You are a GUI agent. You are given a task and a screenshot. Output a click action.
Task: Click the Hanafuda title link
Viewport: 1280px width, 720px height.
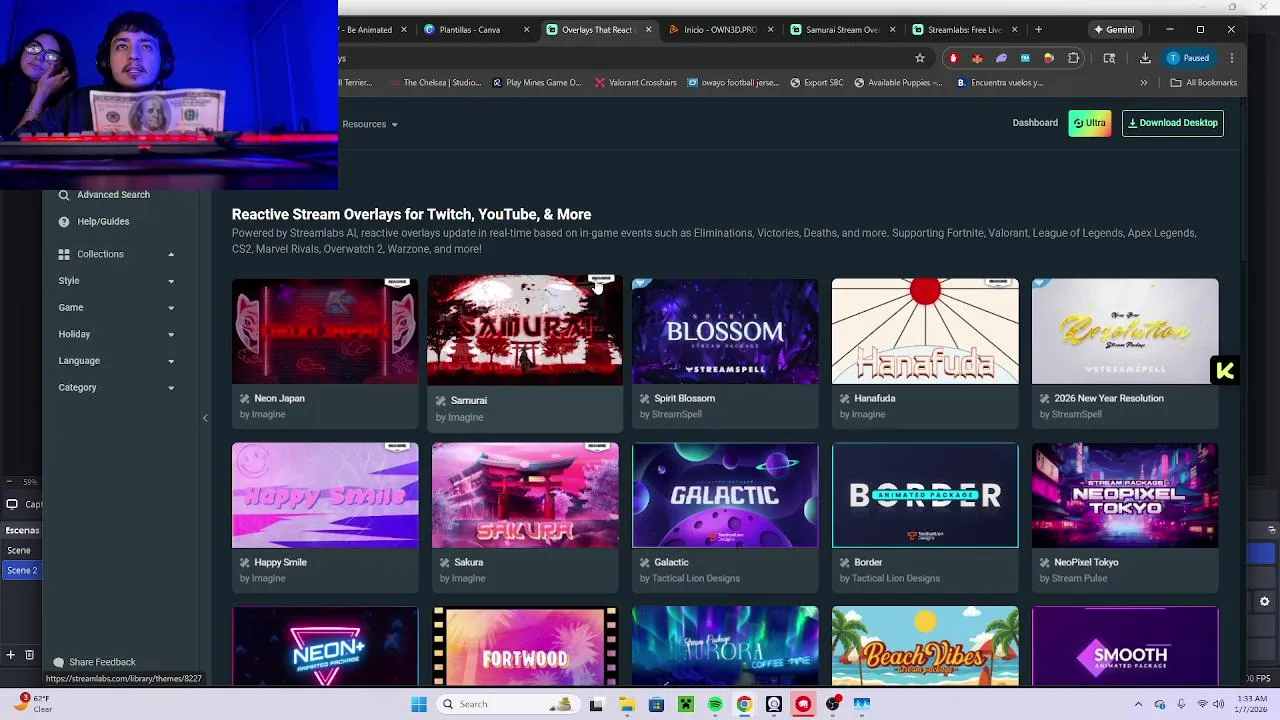coord(874,398)
